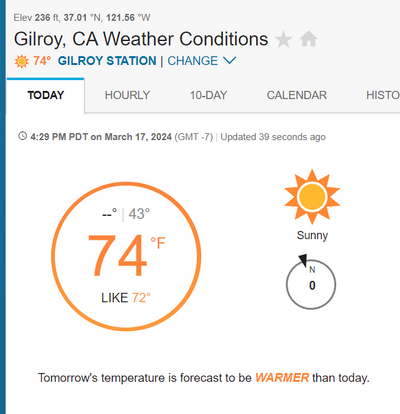The height and width of the screenshot is (414, 400).
Task: Open the History tab
Action: (x=383, y=95)
